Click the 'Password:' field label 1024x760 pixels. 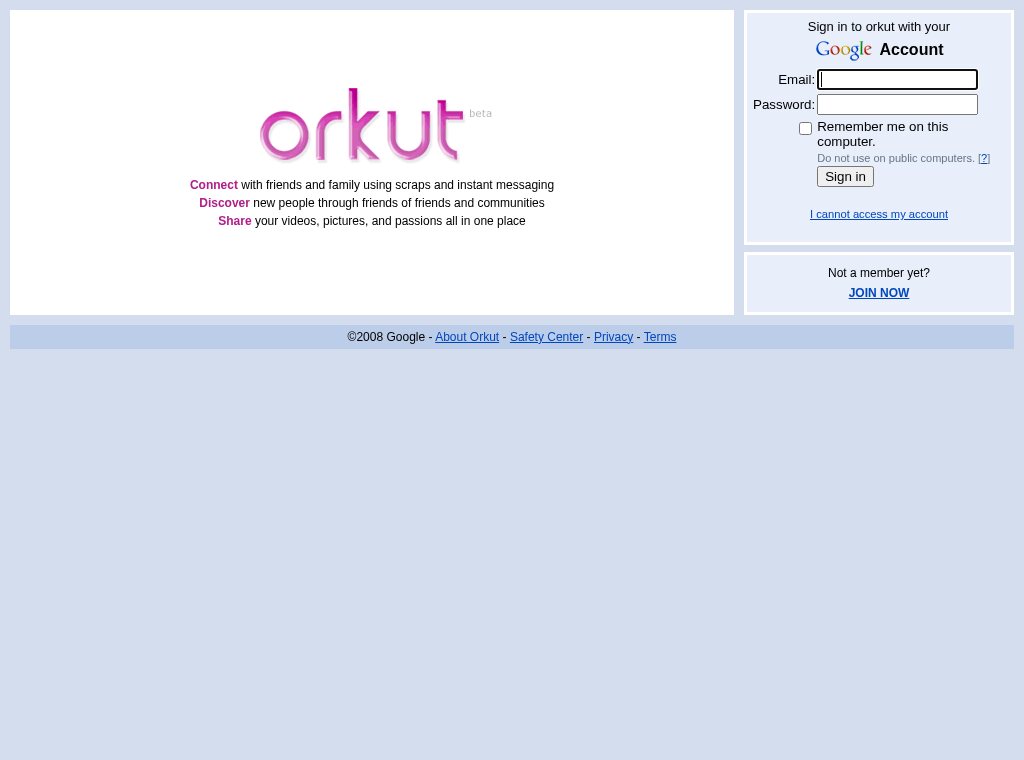click(x=784, y=104)
